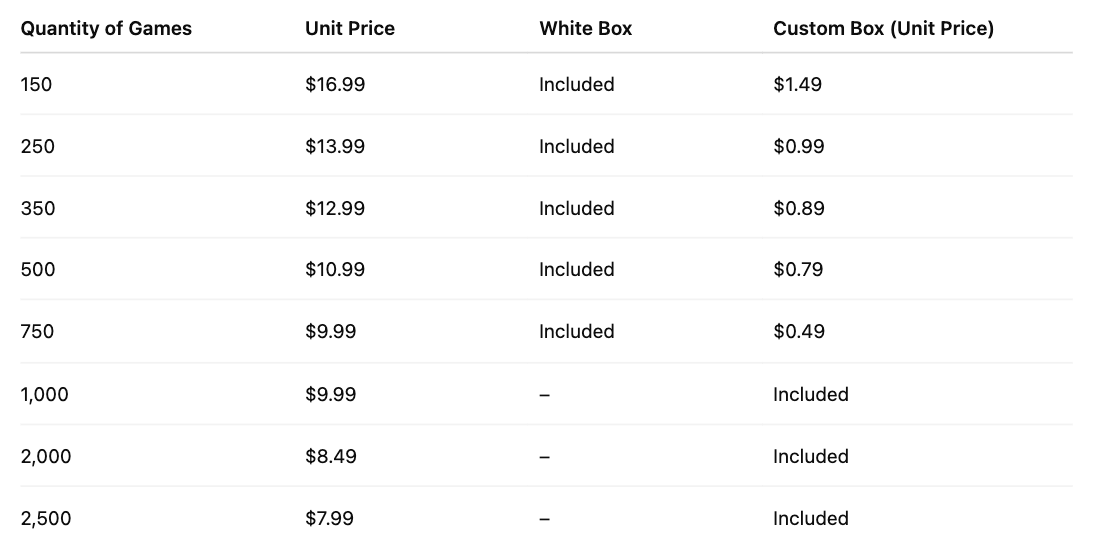Click the $0.49 custom box price
The image size is (1120, 555).
point(798,332)
